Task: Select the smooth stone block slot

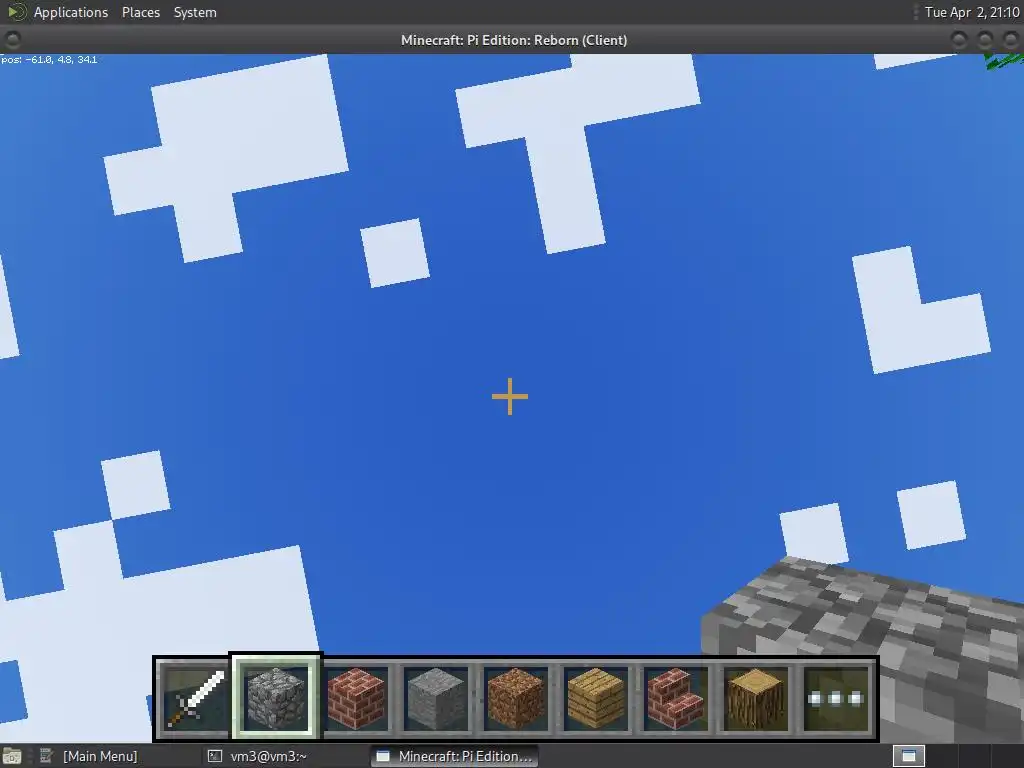Action: tap(436, 699)
